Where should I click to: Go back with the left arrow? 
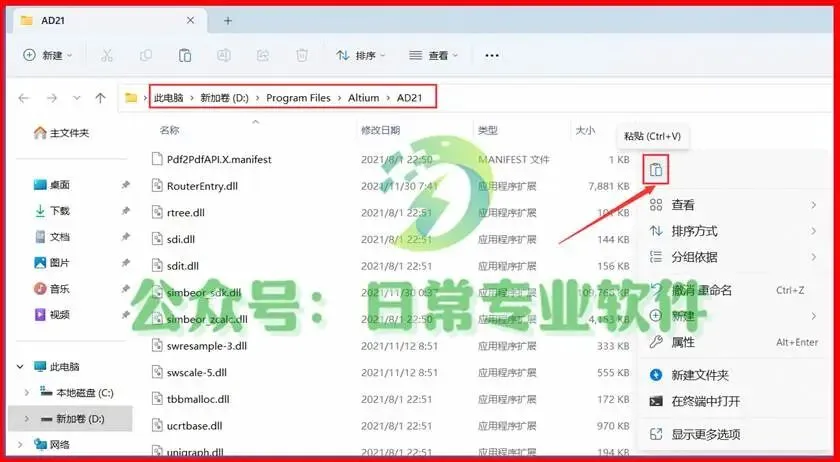point(24,98)
